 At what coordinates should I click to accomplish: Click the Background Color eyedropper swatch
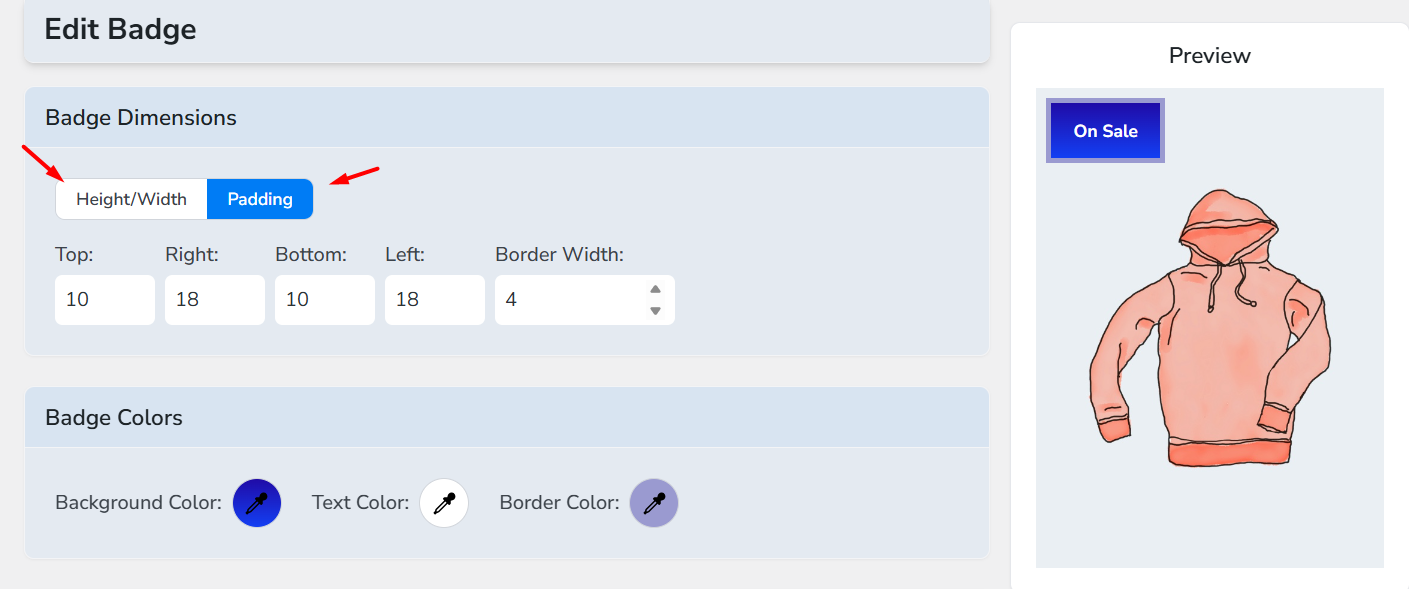257,503
